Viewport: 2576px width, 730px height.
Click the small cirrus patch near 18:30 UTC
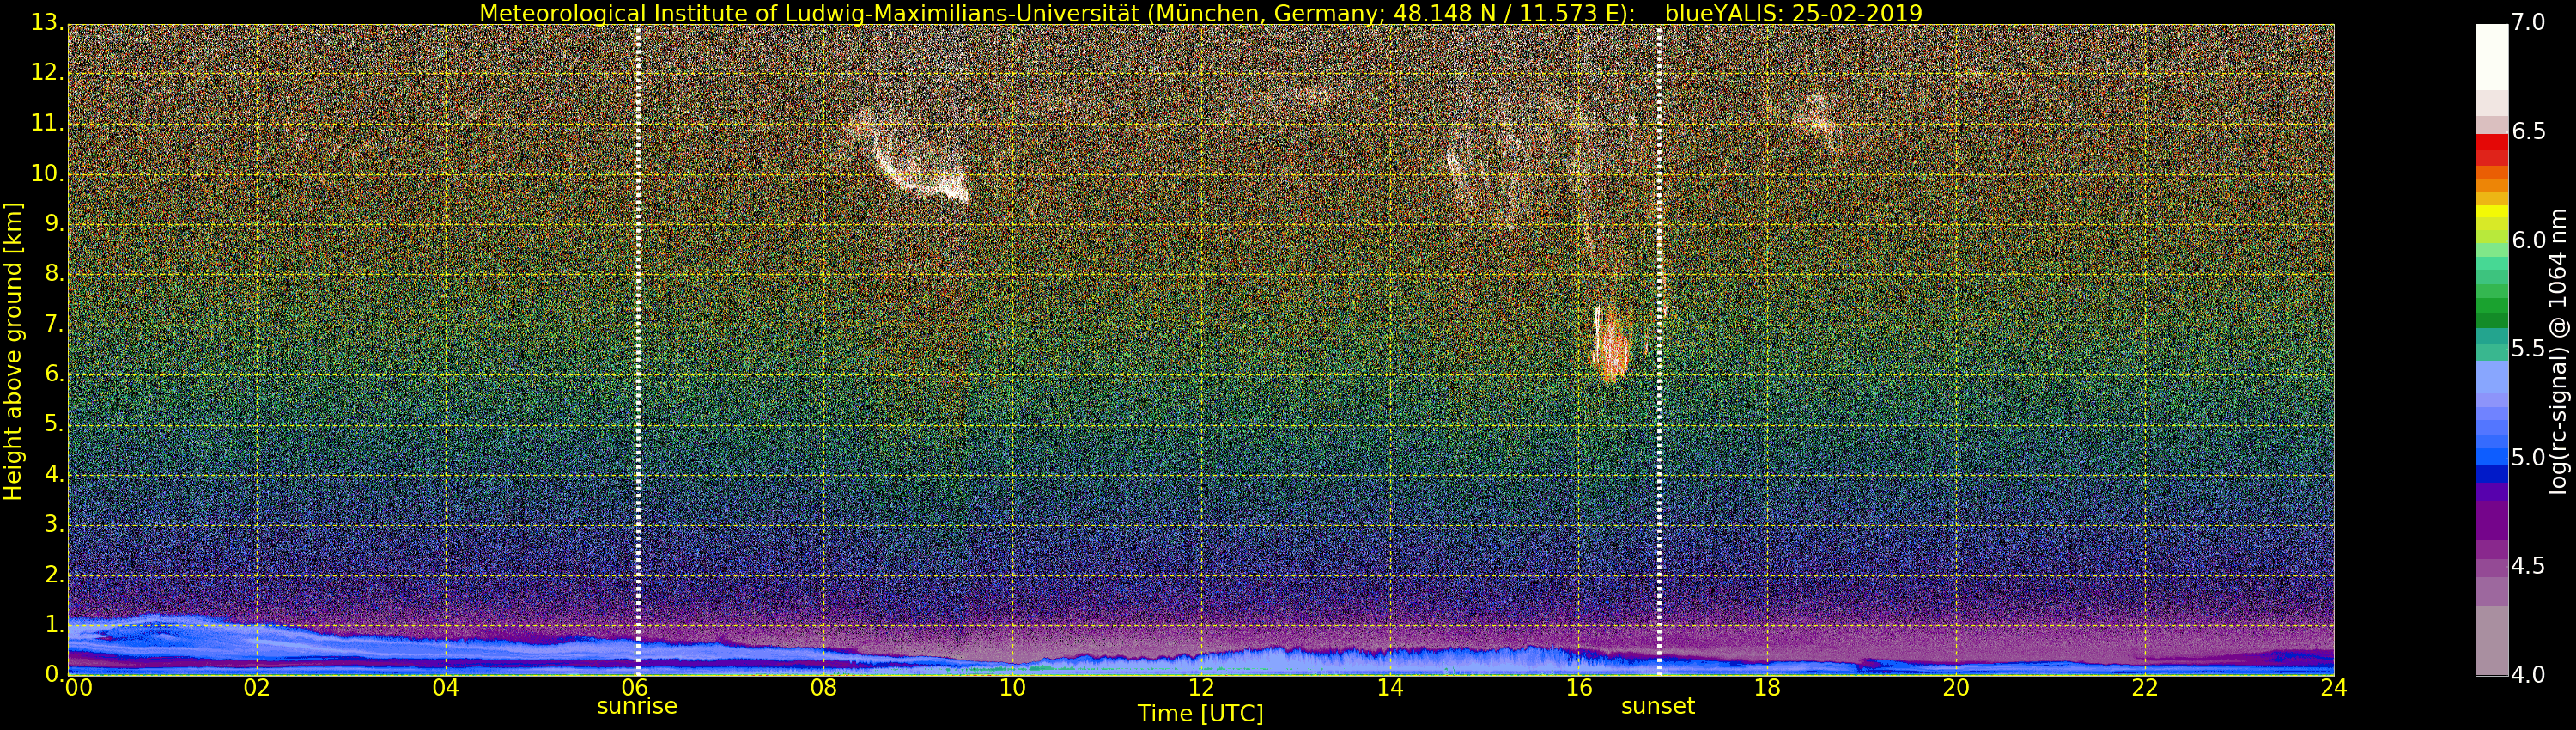(1817, 120)
